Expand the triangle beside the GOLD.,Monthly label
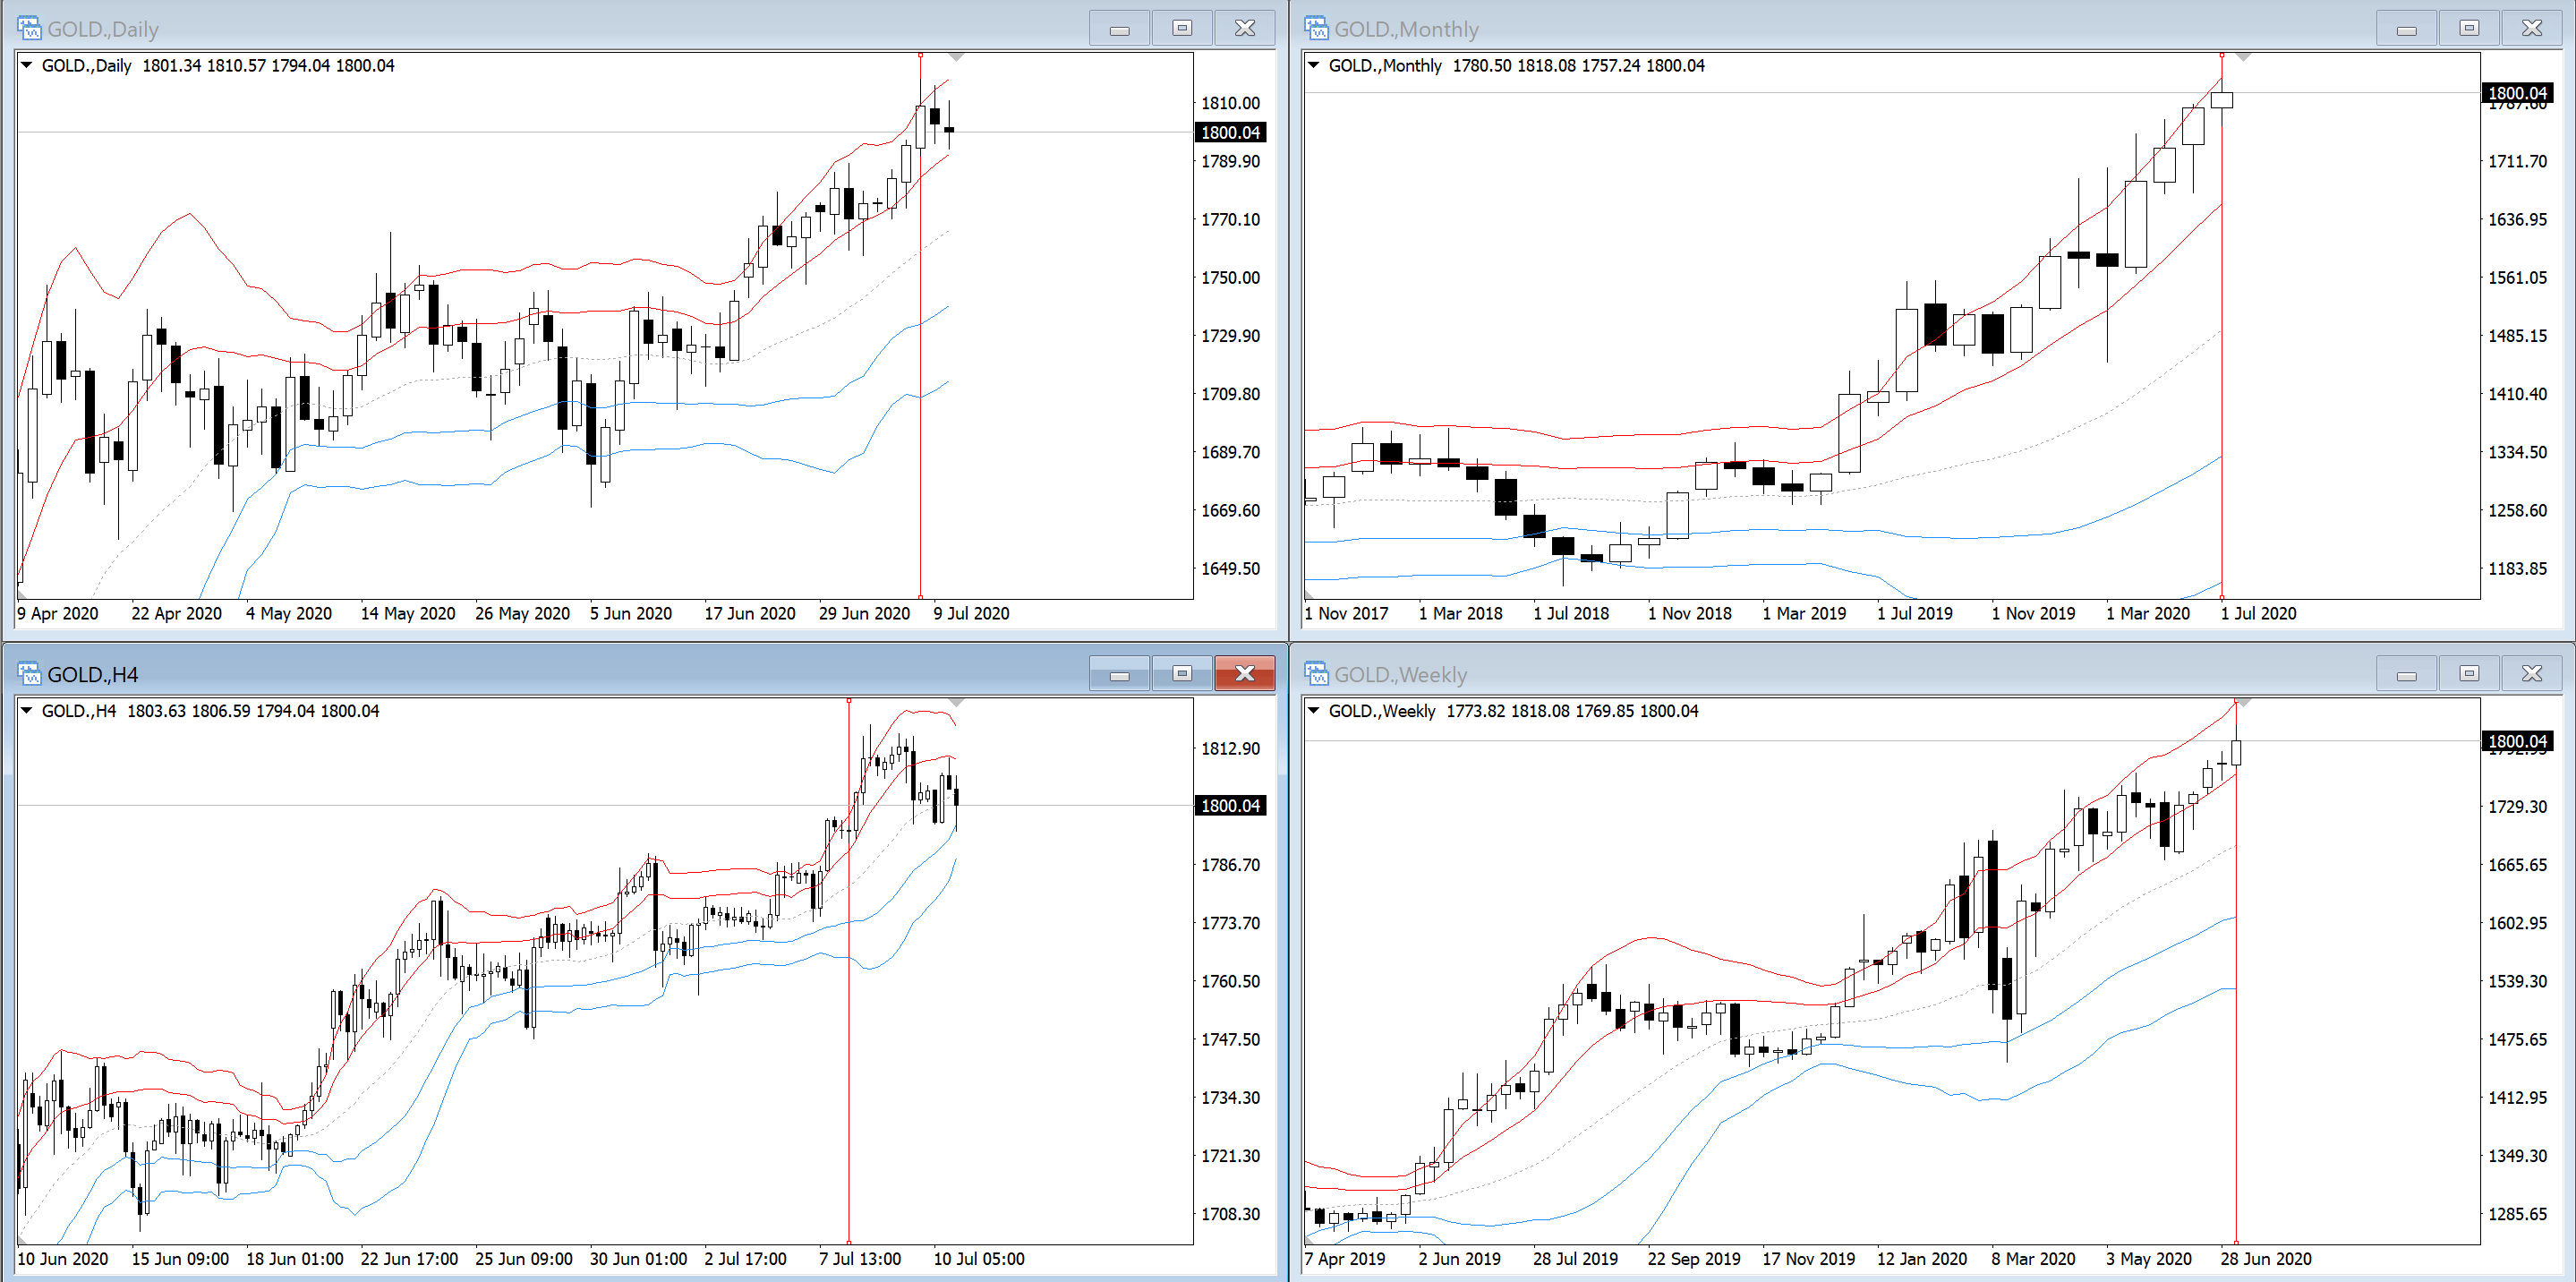2576x1282 pixels. click(x=1314, y=65)
